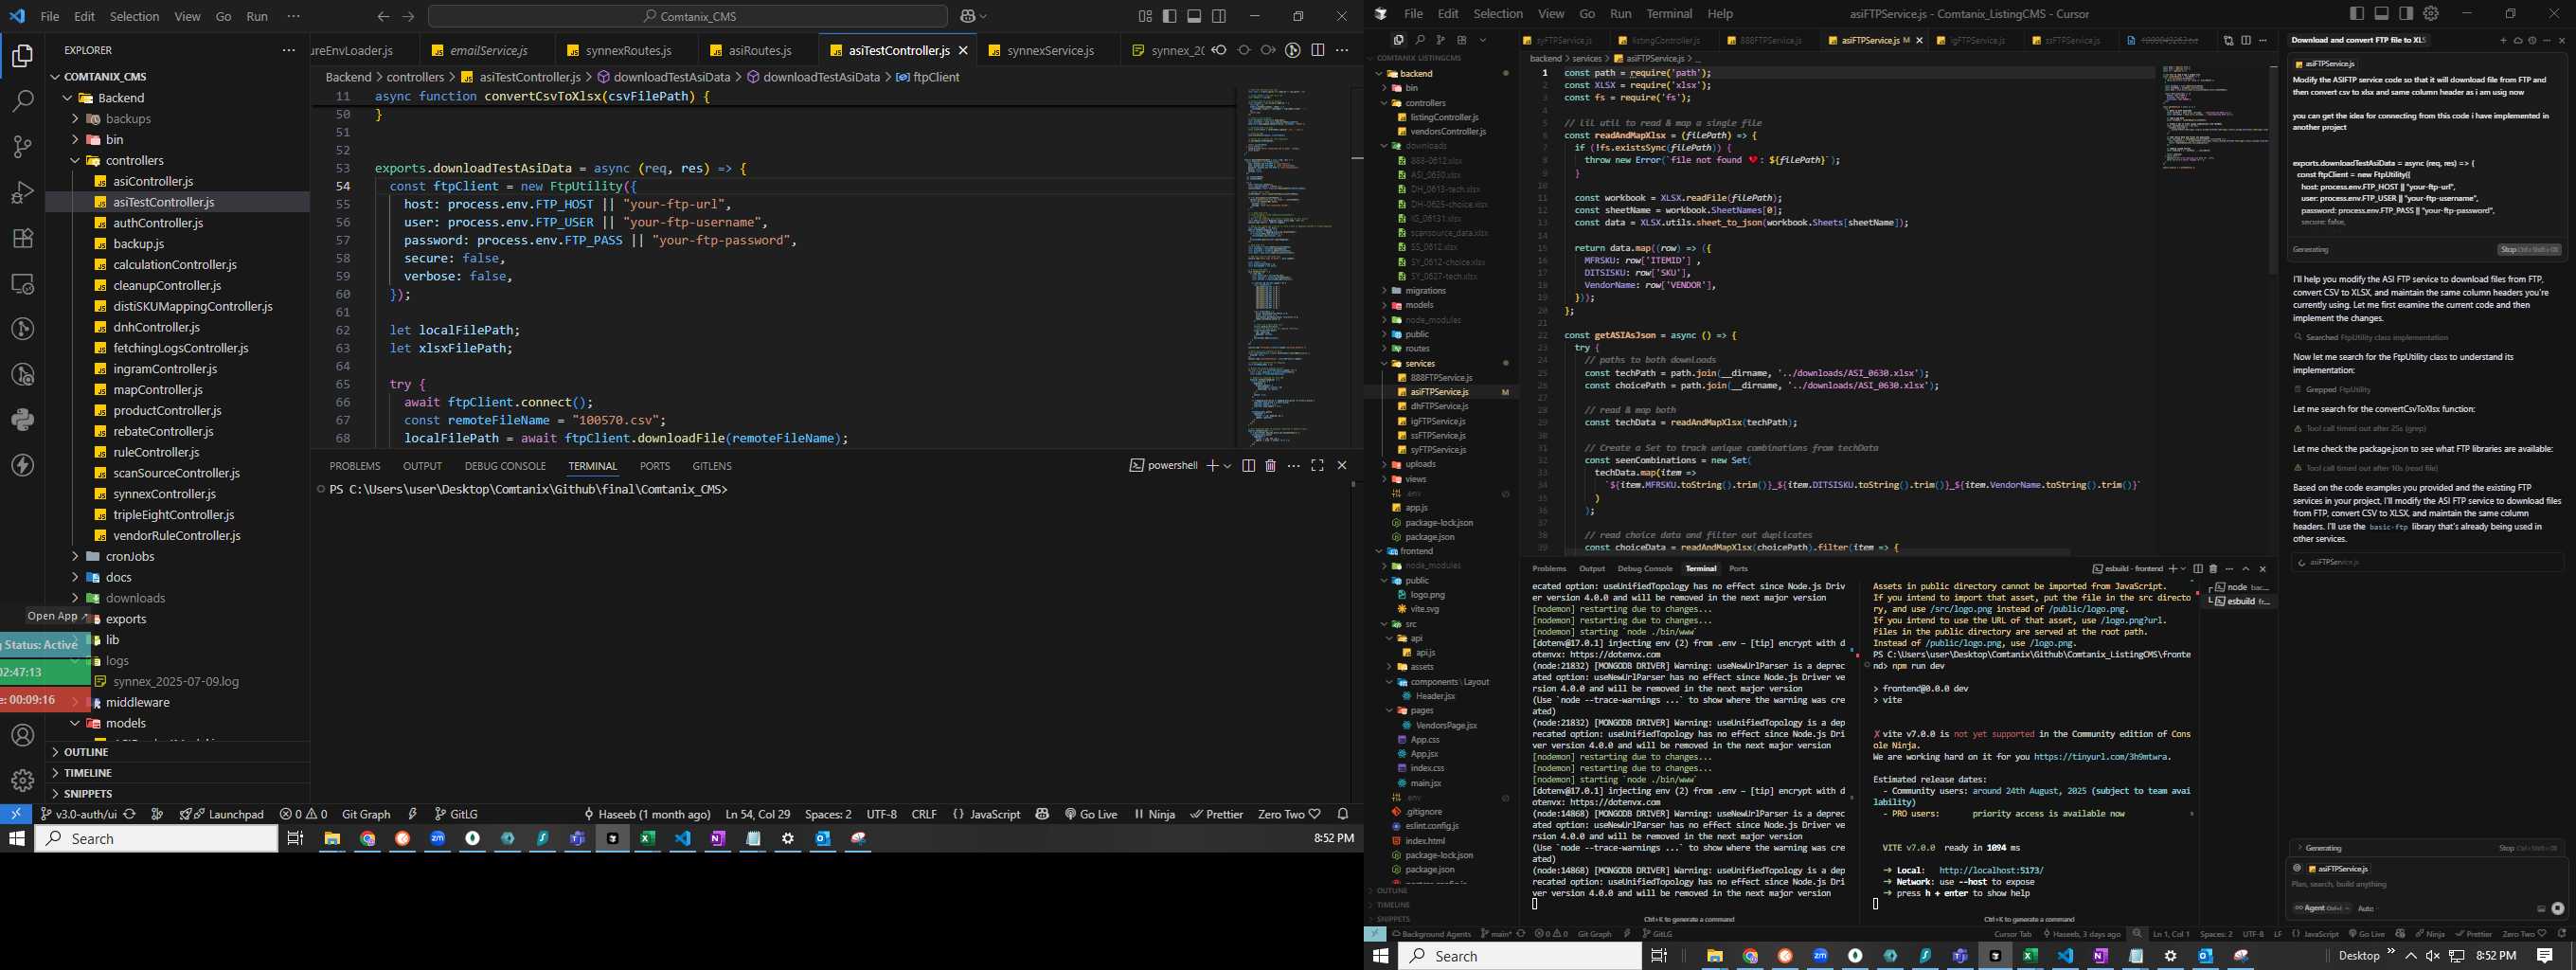The width and height of the screenshot is (2576, 970).
Task: Open extensions icon in Cursor sidebar header
Action: coord(1462,40)
